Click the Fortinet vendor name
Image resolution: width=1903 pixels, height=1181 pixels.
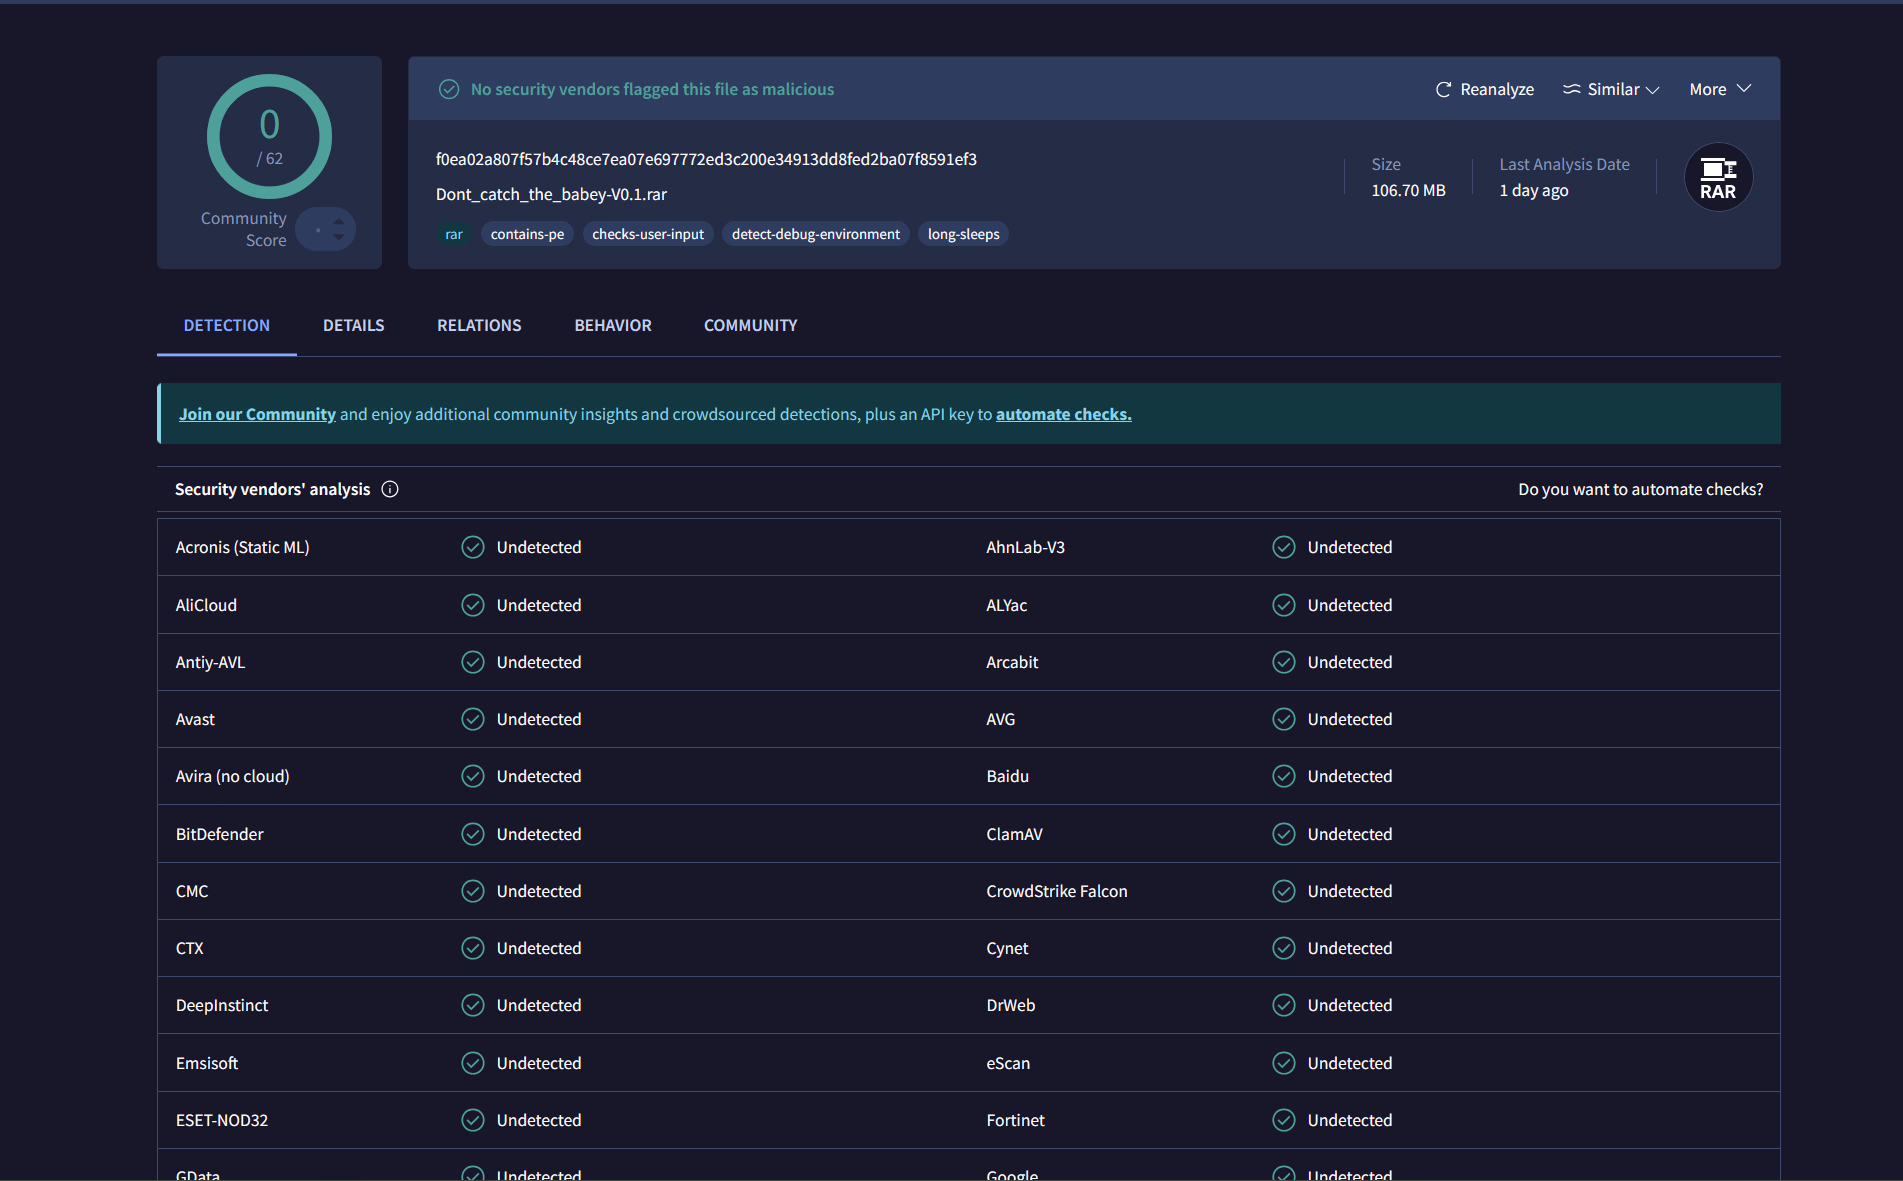[1015, 1120]
